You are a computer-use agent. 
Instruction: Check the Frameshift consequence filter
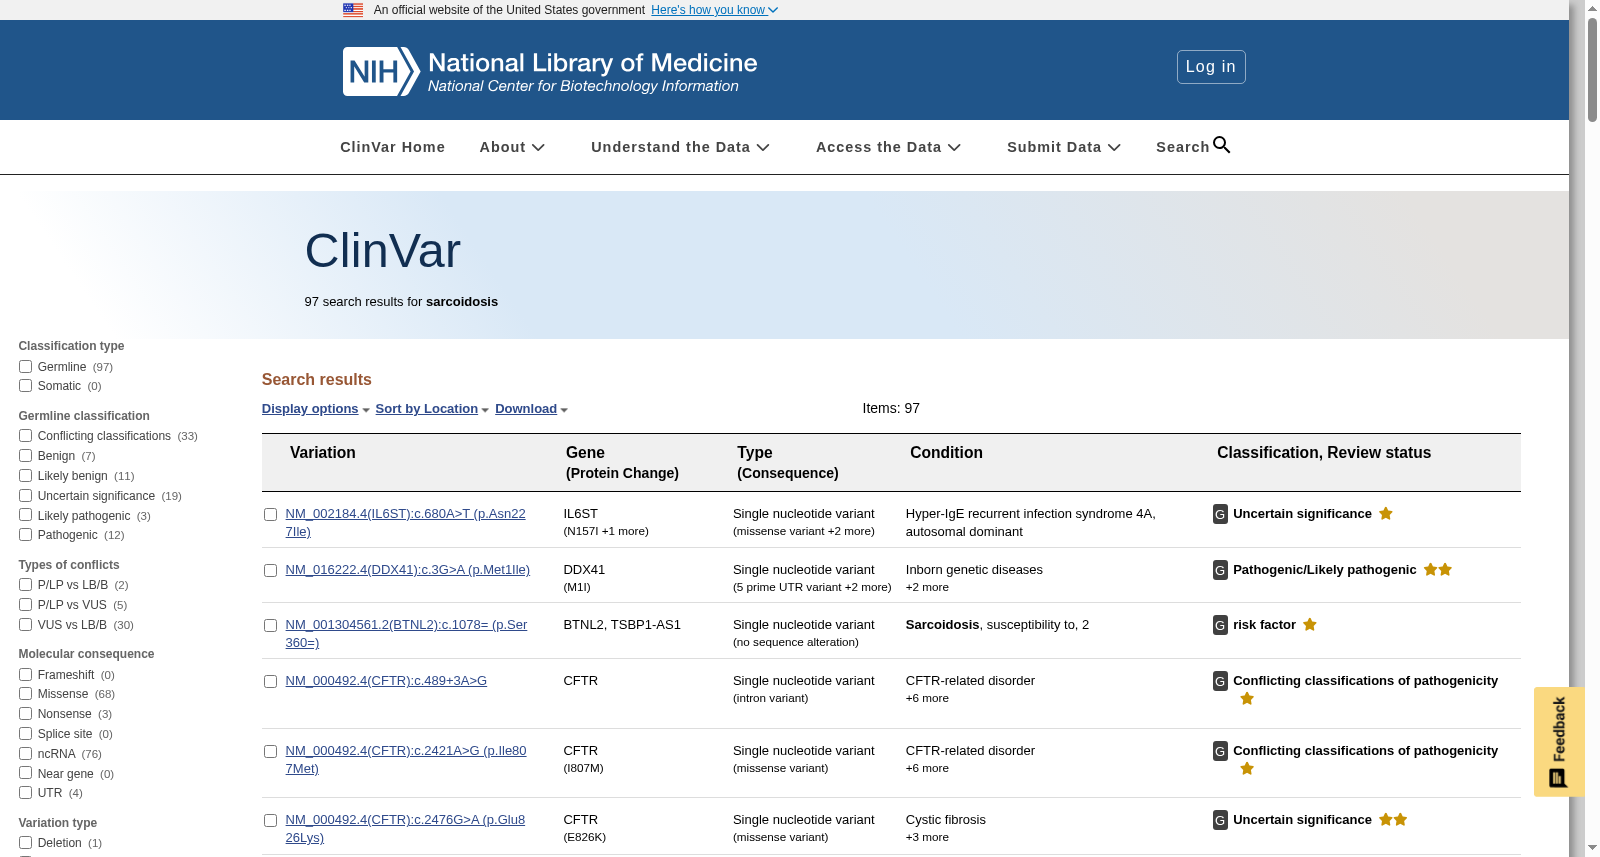(x=25, y=675)
